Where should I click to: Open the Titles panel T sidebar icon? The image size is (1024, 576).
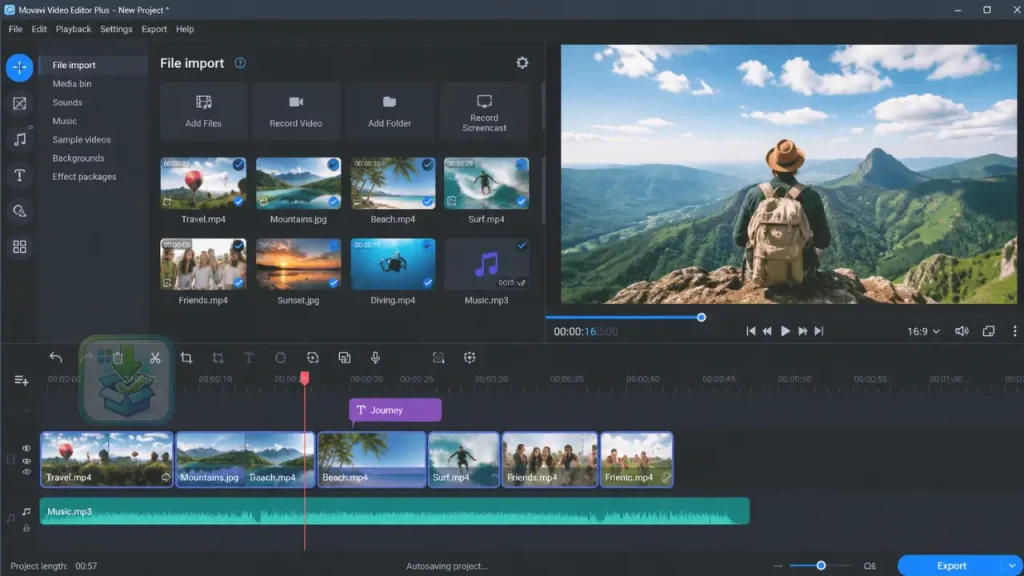(20, 175)
